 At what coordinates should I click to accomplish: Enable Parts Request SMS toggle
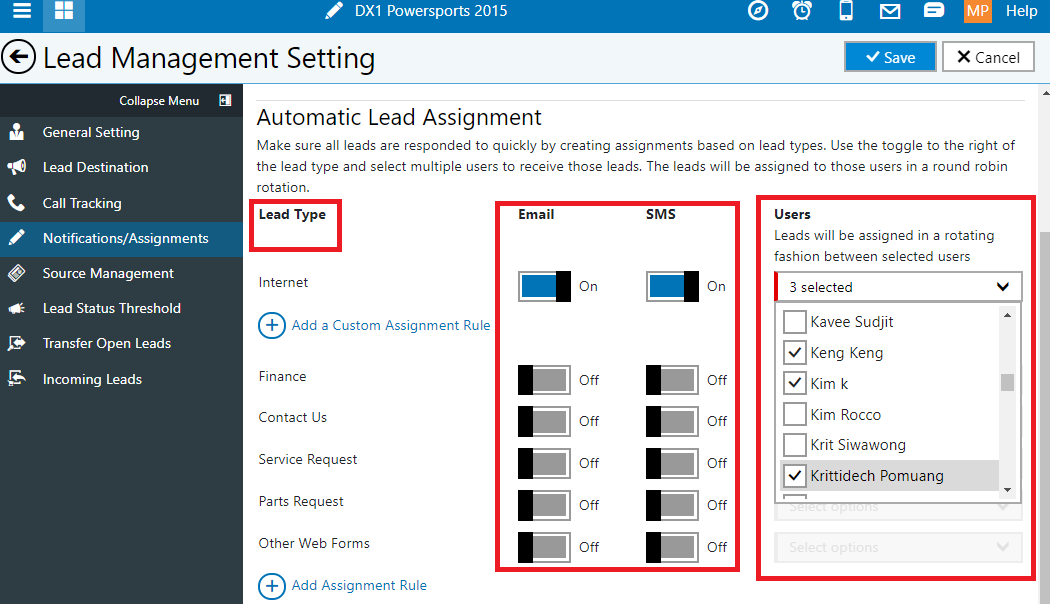(x=672, y=505)
